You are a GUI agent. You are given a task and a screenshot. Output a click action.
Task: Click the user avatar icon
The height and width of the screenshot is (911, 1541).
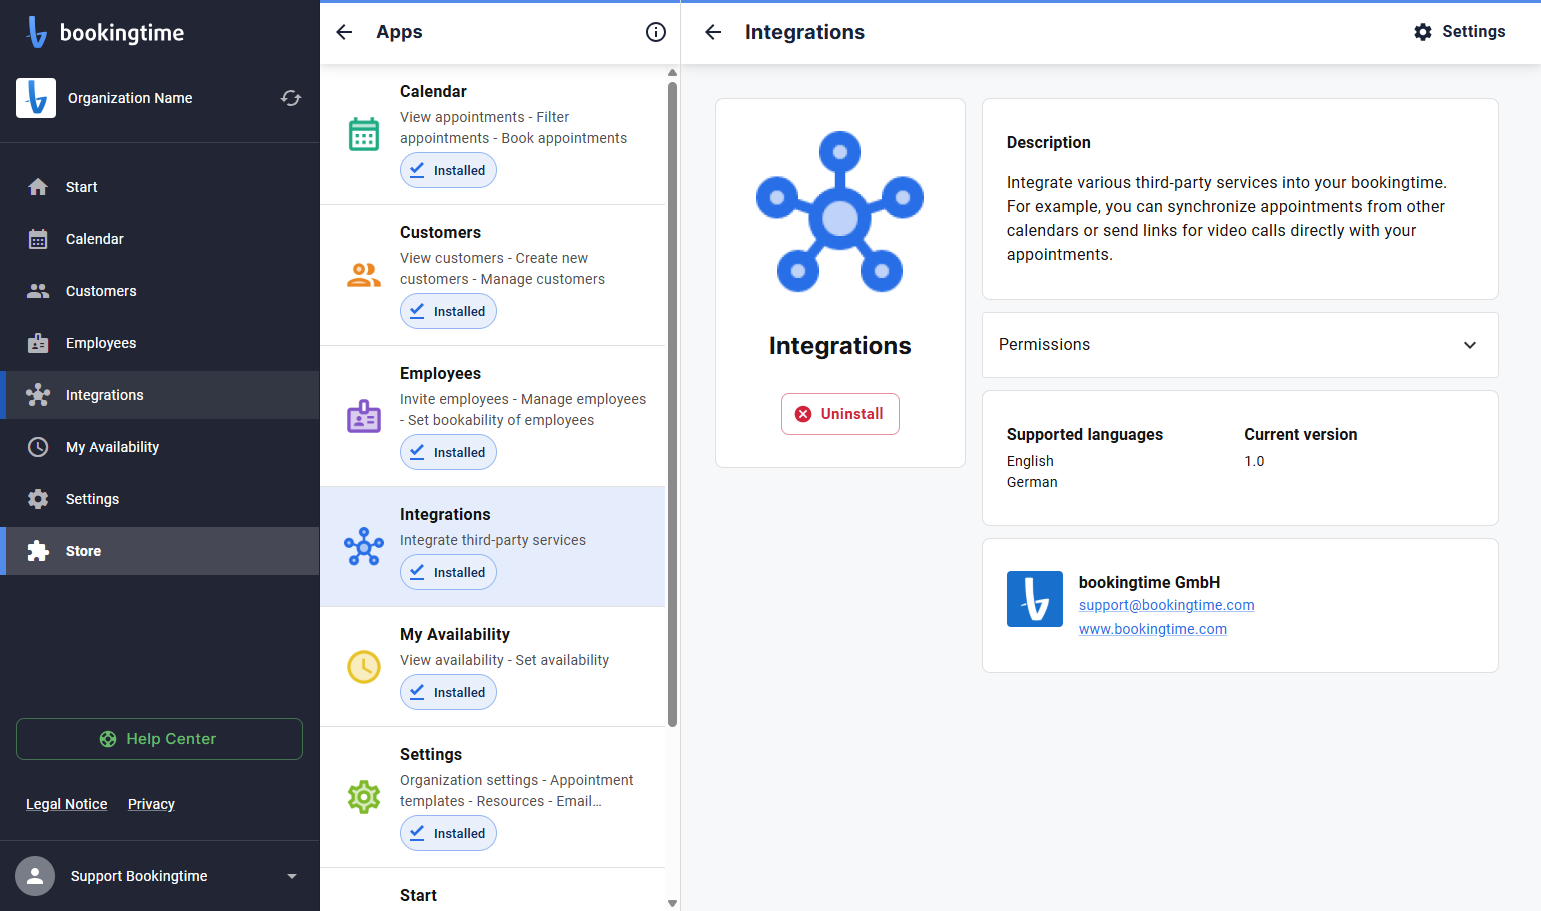(35, 876)
